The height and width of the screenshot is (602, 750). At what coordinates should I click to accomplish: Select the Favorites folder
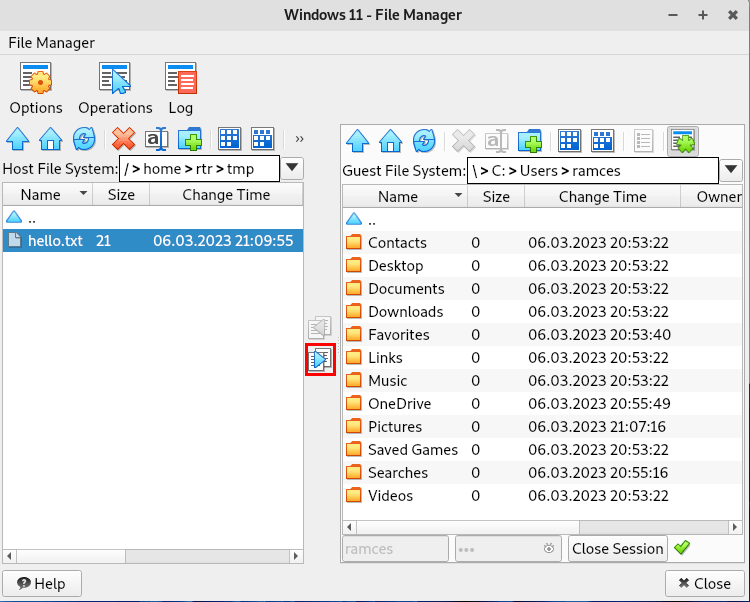click(x=542, y=334)
